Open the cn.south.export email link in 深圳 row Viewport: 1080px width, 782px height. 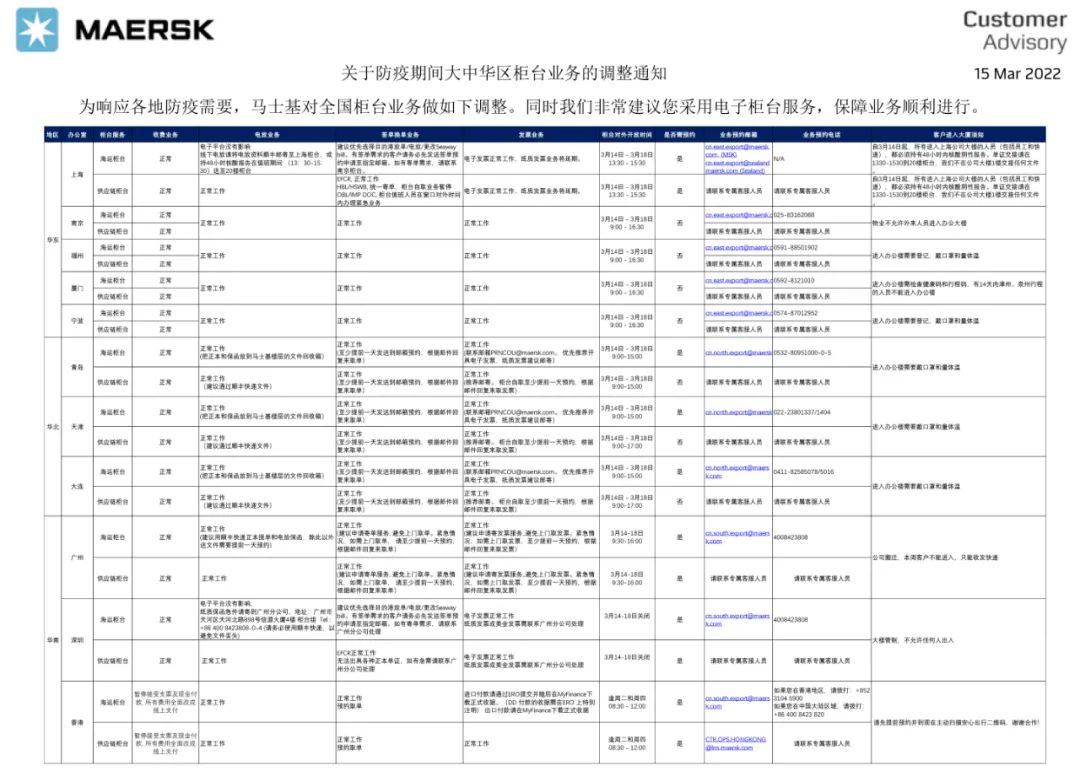point(737,619)
